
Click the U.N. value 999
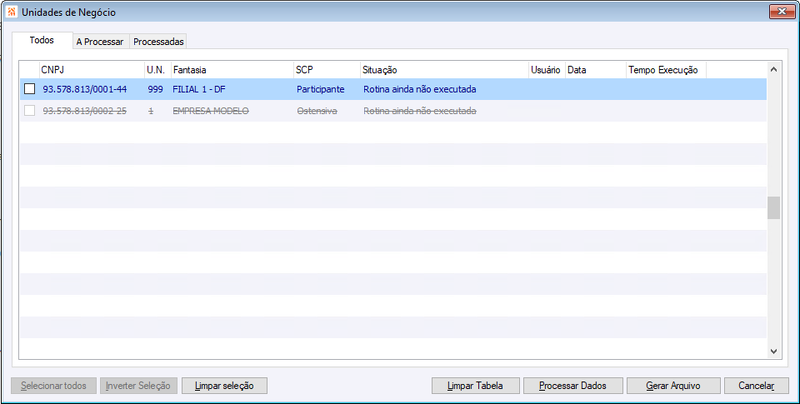coord(155,89)
